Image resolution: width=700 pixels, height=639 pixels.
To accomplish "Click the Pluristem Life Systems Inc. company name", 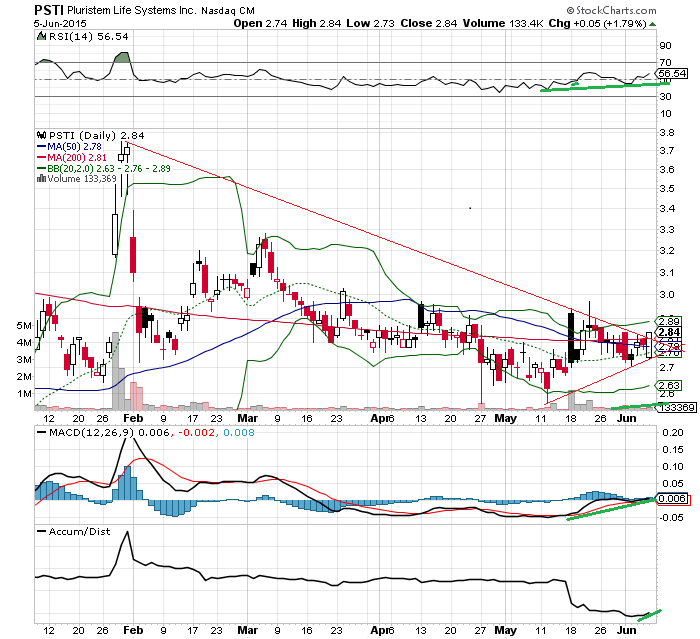I will [132, 10].
